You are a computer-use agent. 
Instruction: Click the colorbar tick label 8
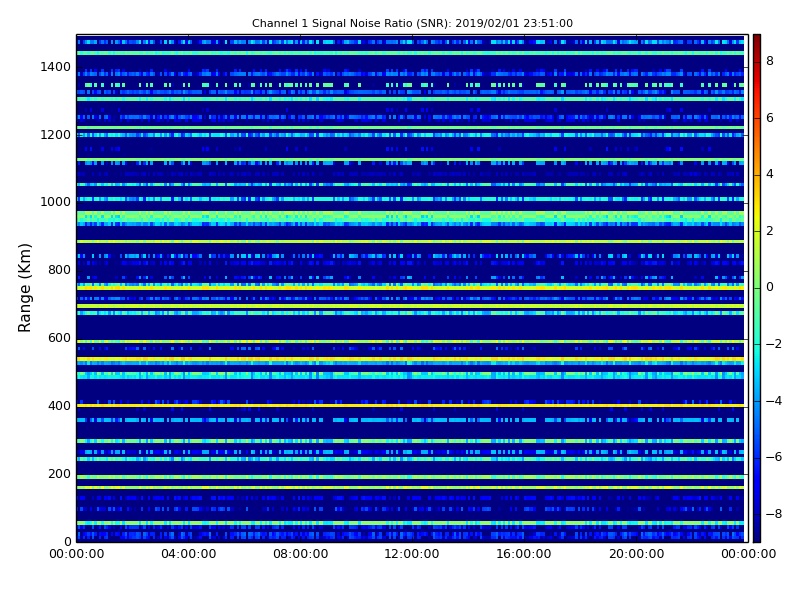pyautogui.click(x=770, y=61)
